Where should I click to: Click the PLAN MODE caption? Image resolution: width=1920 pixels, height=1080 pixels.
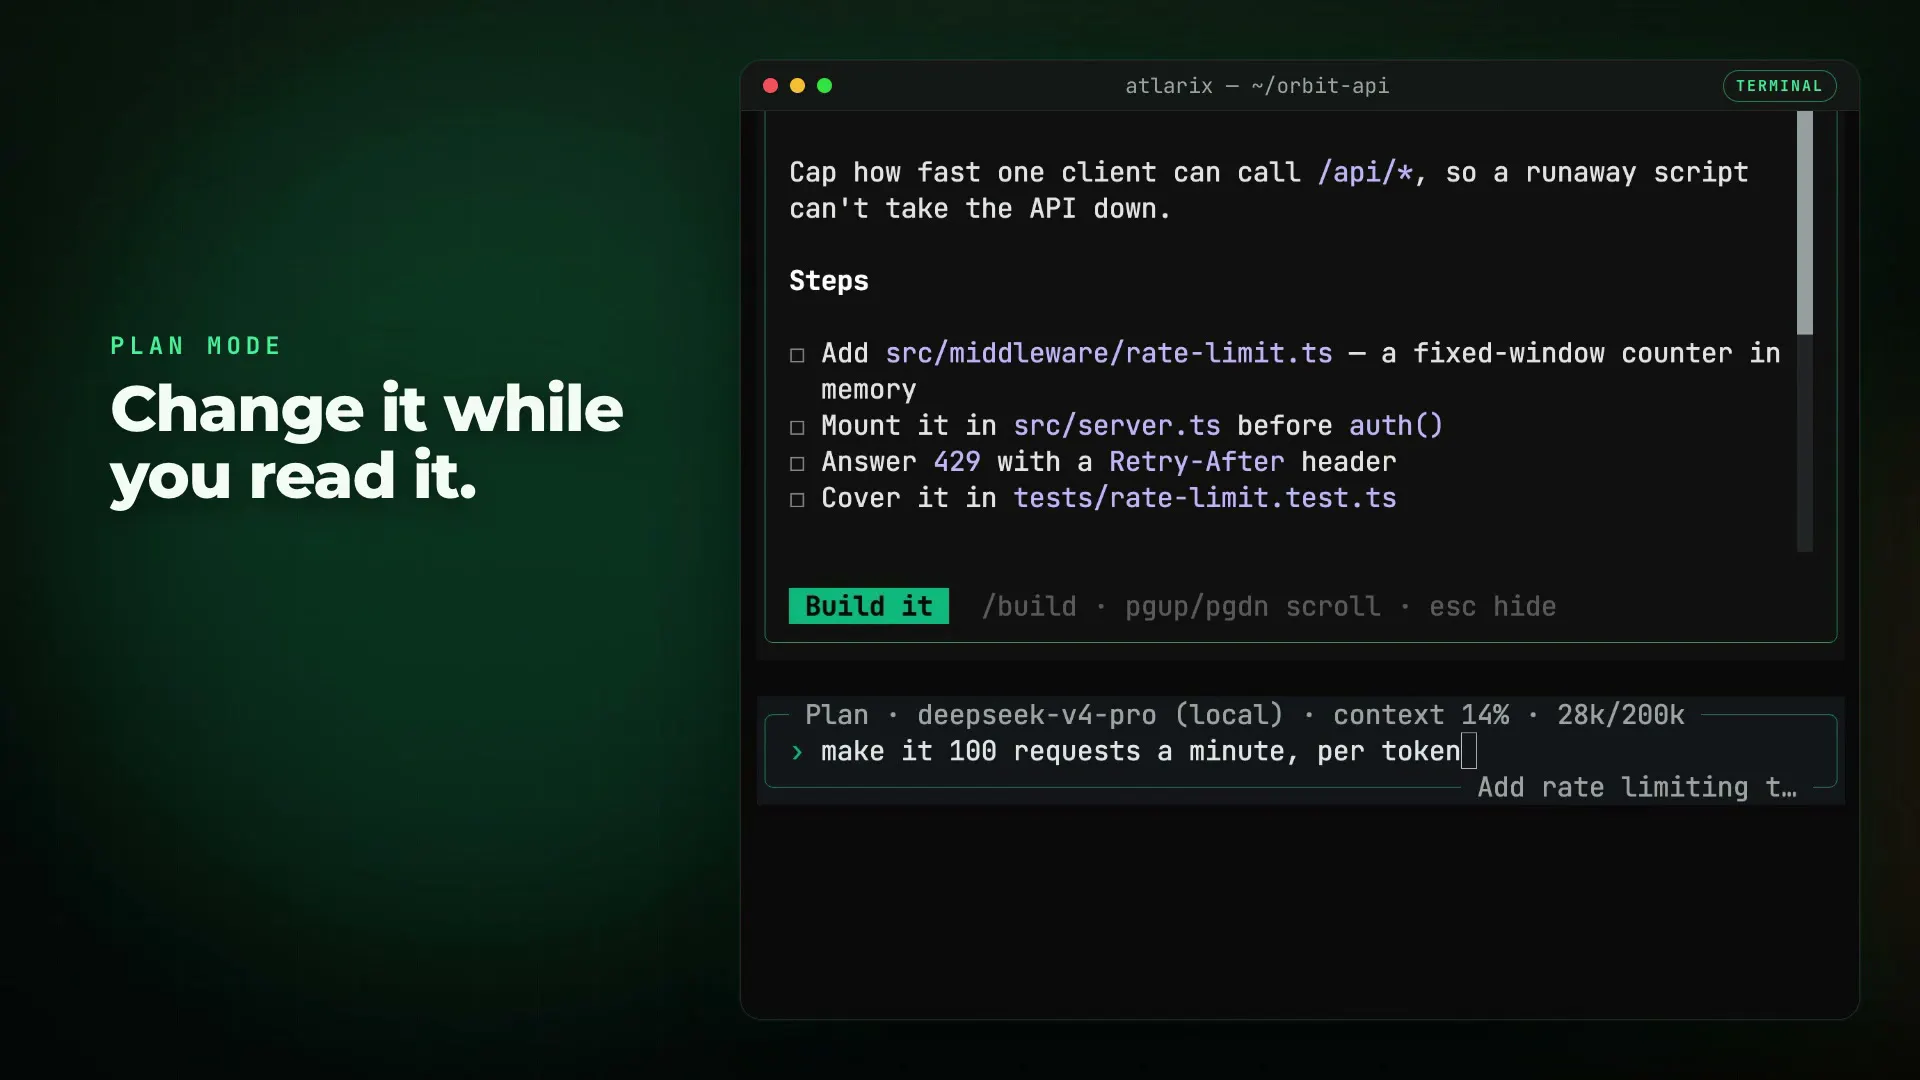[x=196, y=346]
